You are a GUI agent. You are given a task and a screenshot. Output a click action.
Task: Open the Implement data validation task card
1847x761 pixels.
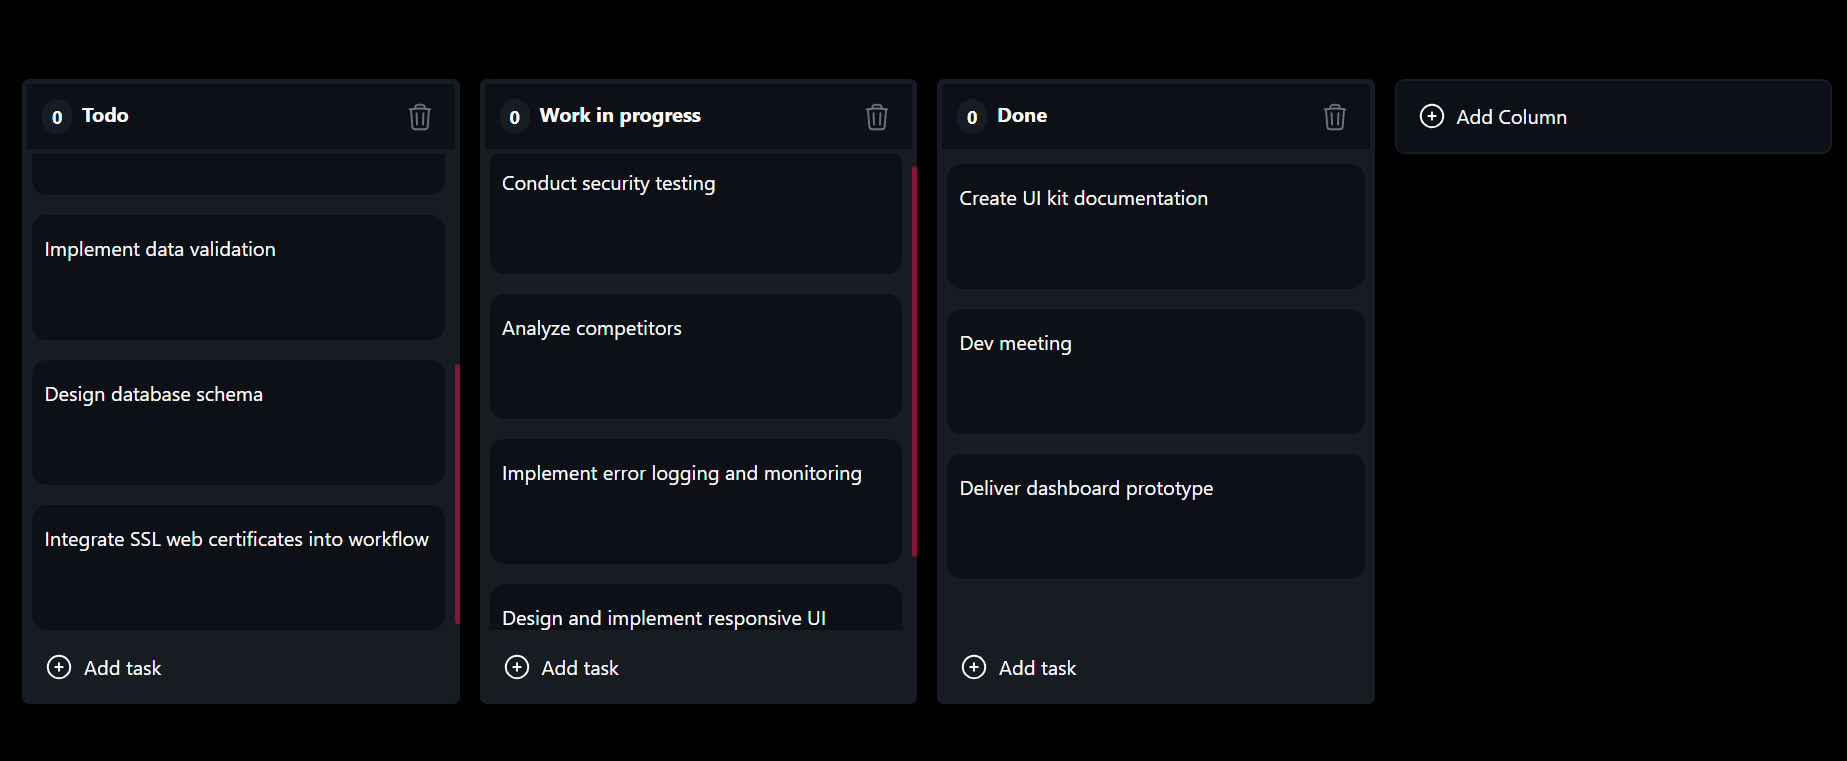238,277
